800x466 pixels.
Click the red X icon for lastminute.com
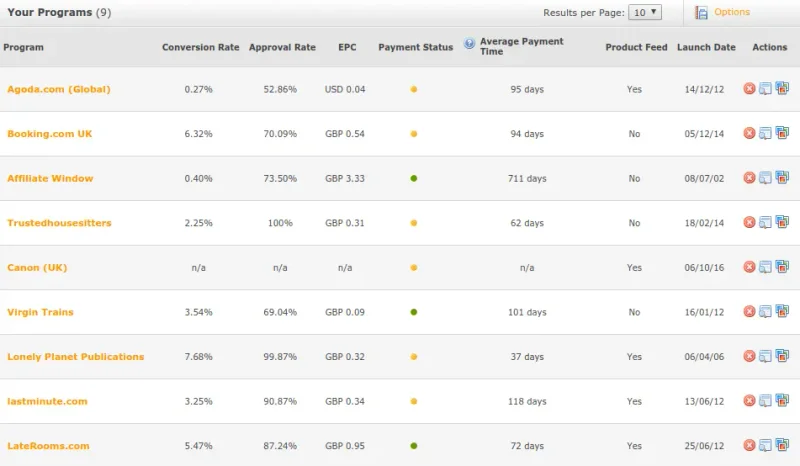click(749, 401)
